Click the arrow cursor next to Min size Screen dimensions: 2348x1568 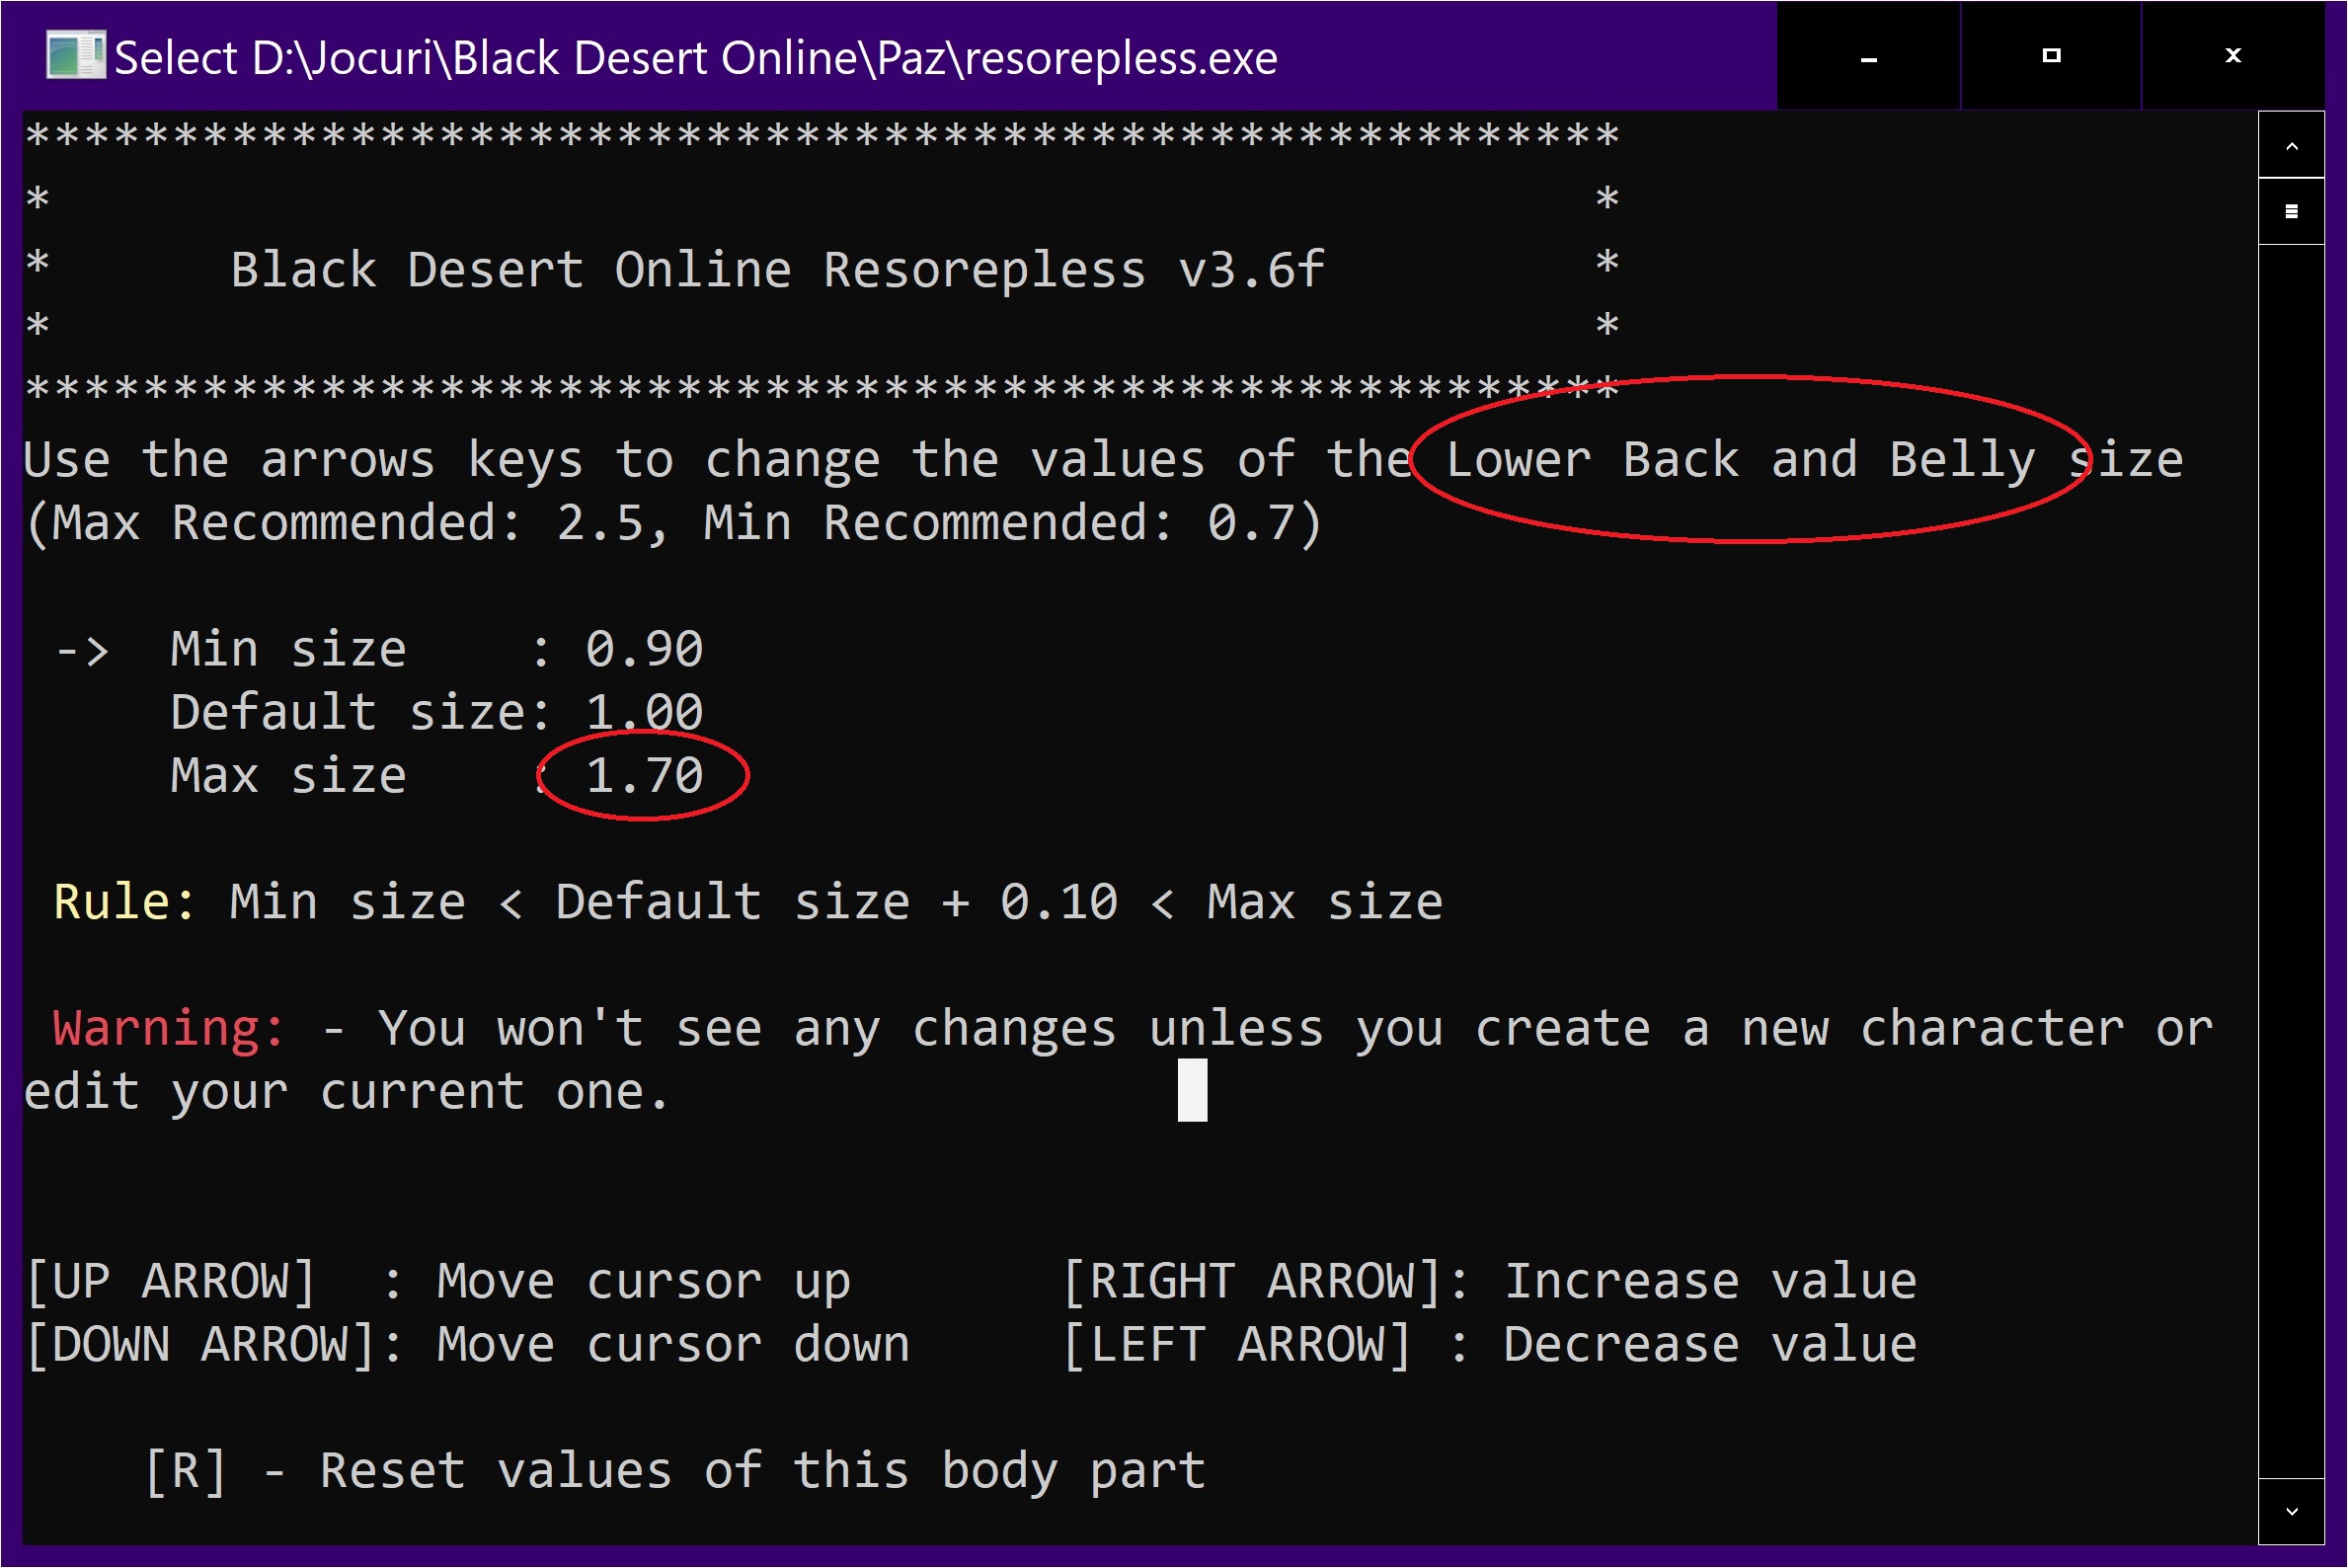[x=82, y=651]
